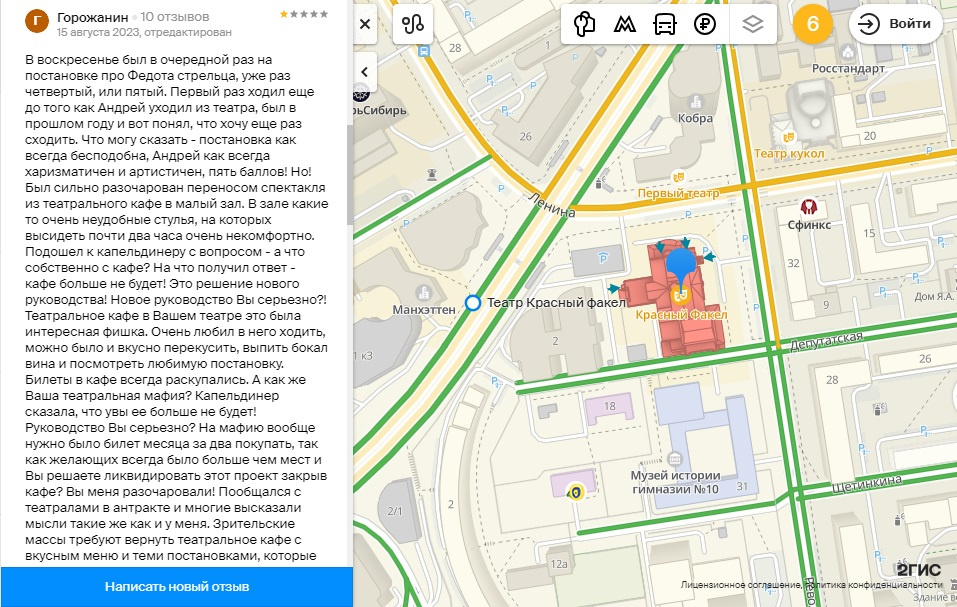The image size is (957, 607).
Task: Click the review panel scrollbar
Action: click(x=350, y=175)
